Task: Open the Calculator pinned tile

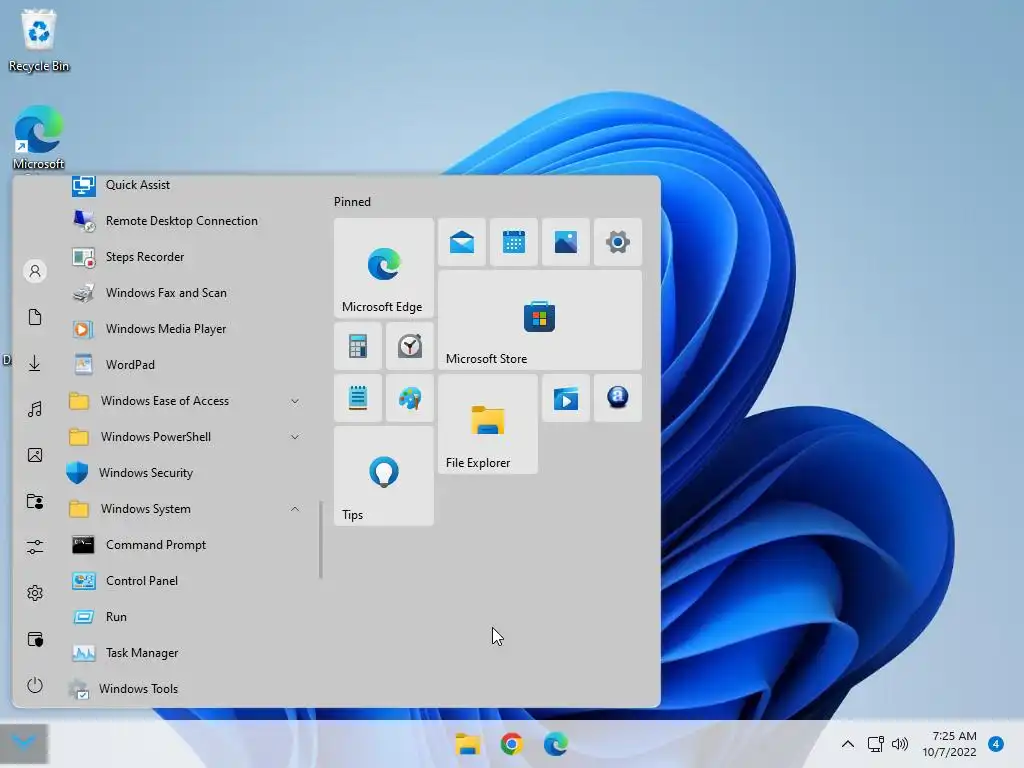Action: coord(358,346)
